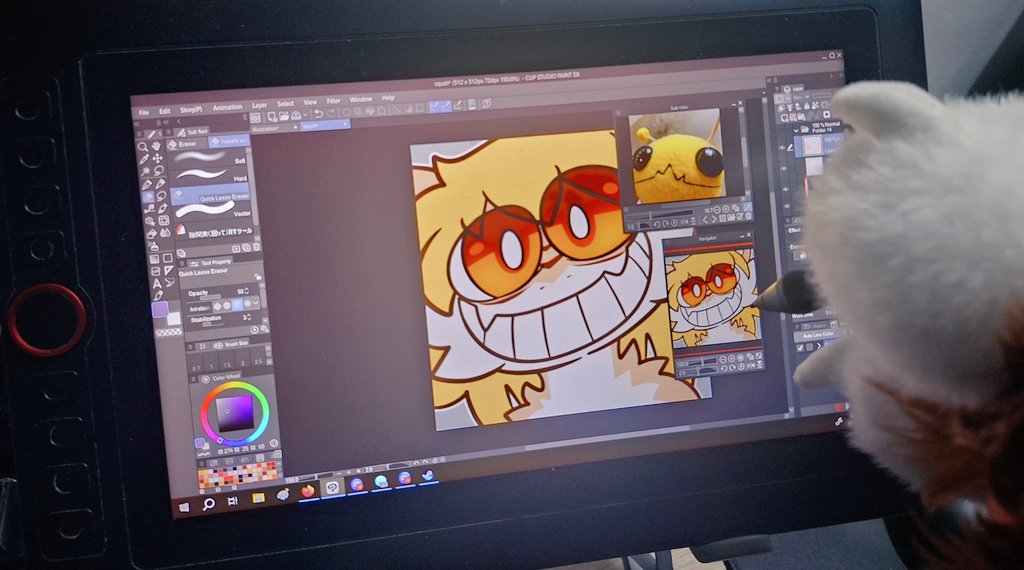
Task: Select the Fill bucket tool
Action: tap(152, 233)
